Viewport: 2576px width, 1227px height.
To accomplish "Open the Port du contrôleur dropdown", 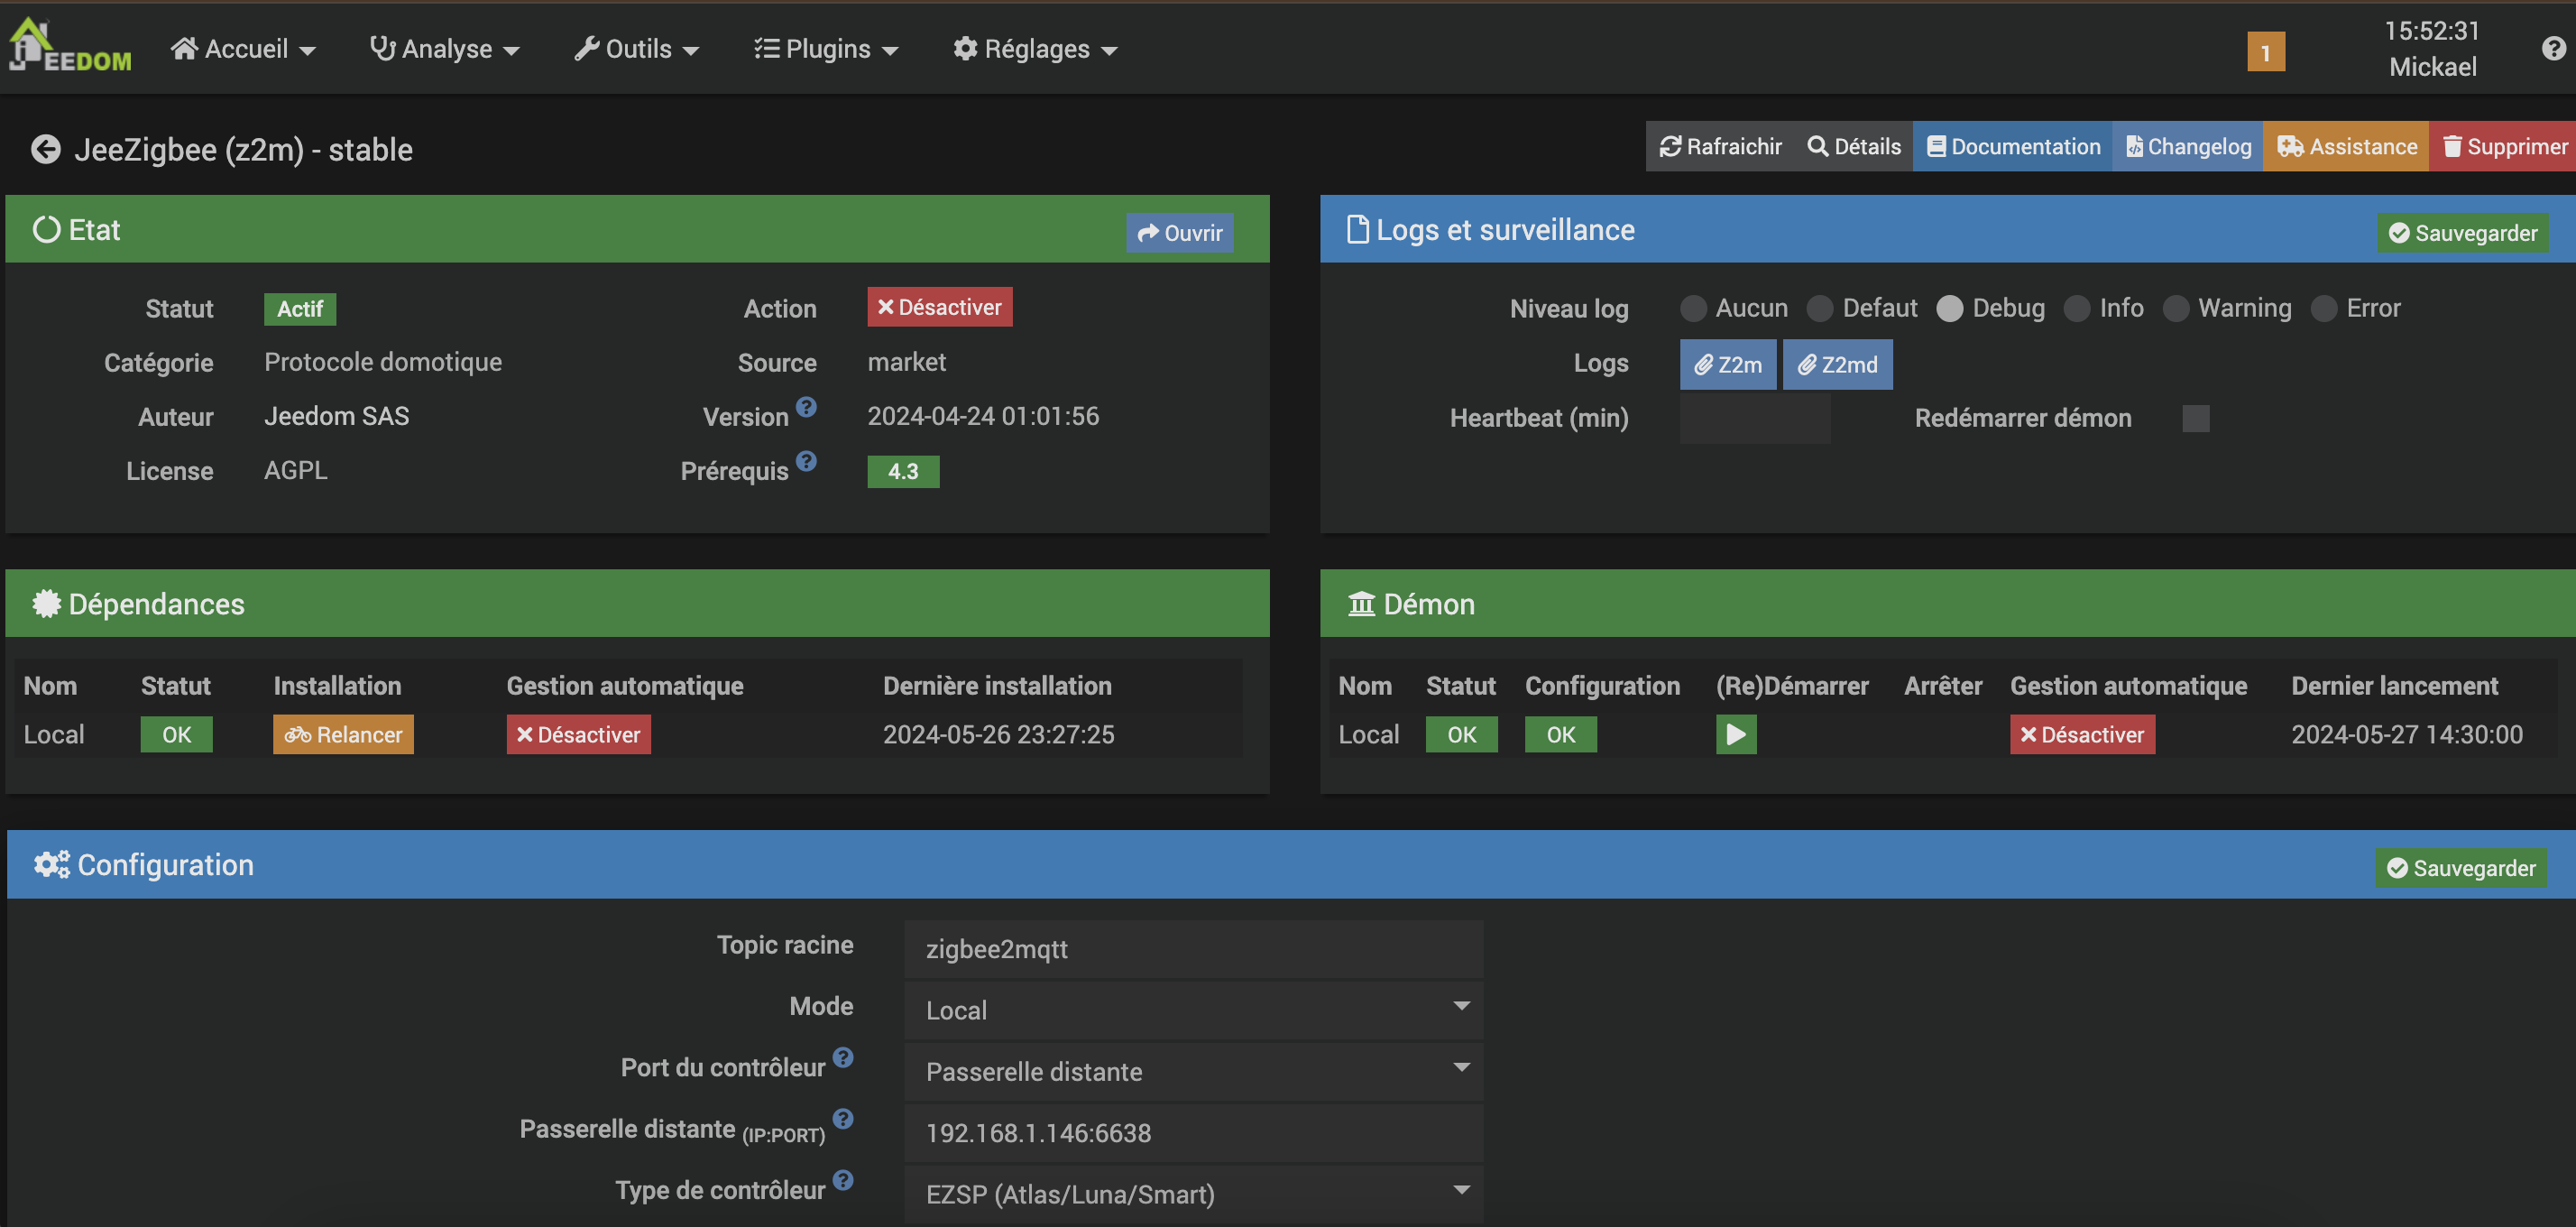I will point(1194,1072).
